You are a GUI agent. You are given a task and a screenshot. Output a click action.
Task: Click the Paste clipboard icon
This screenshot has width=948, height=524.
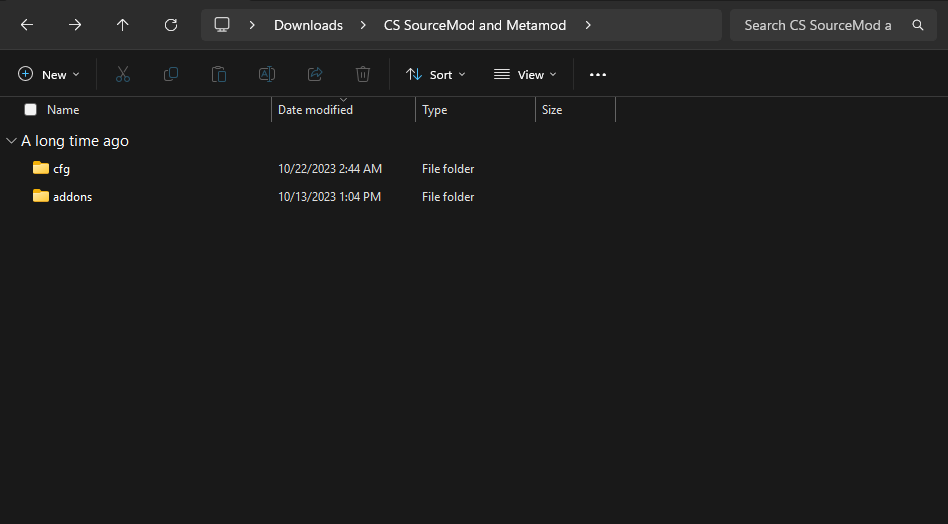219,74
